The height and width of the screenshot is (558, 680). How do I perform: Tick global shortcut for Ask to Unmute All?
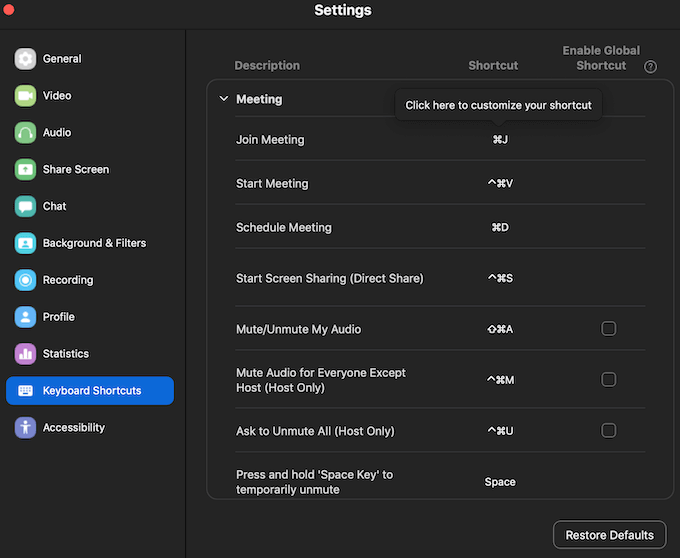[609, 431]
